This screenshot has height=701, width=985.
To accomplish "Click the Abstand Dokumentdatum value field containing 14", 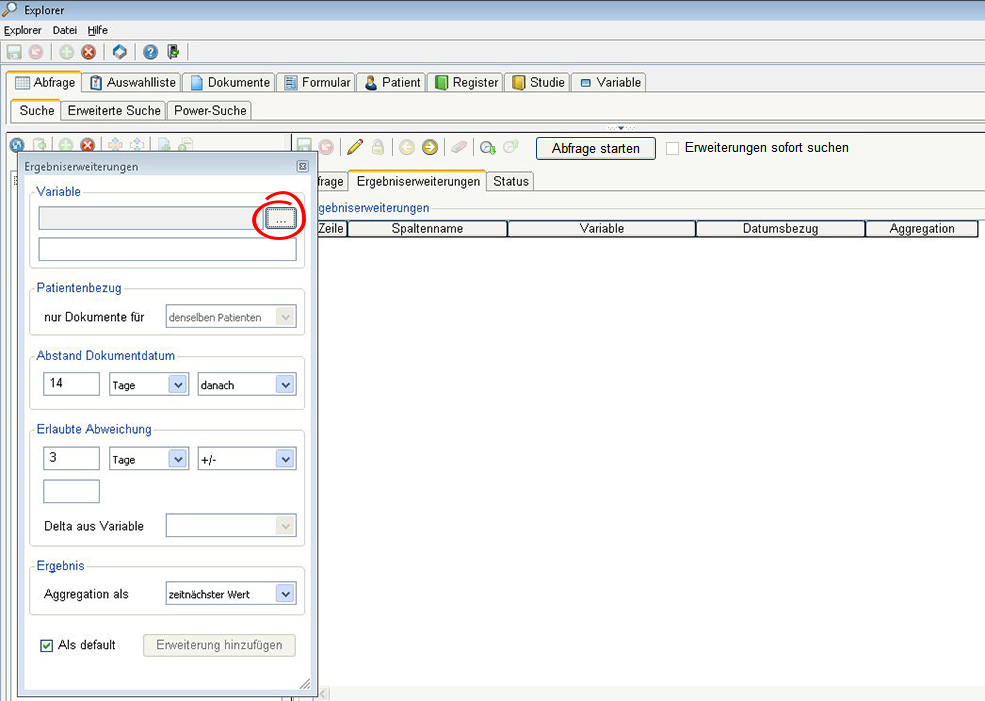I will click(71, 384).
